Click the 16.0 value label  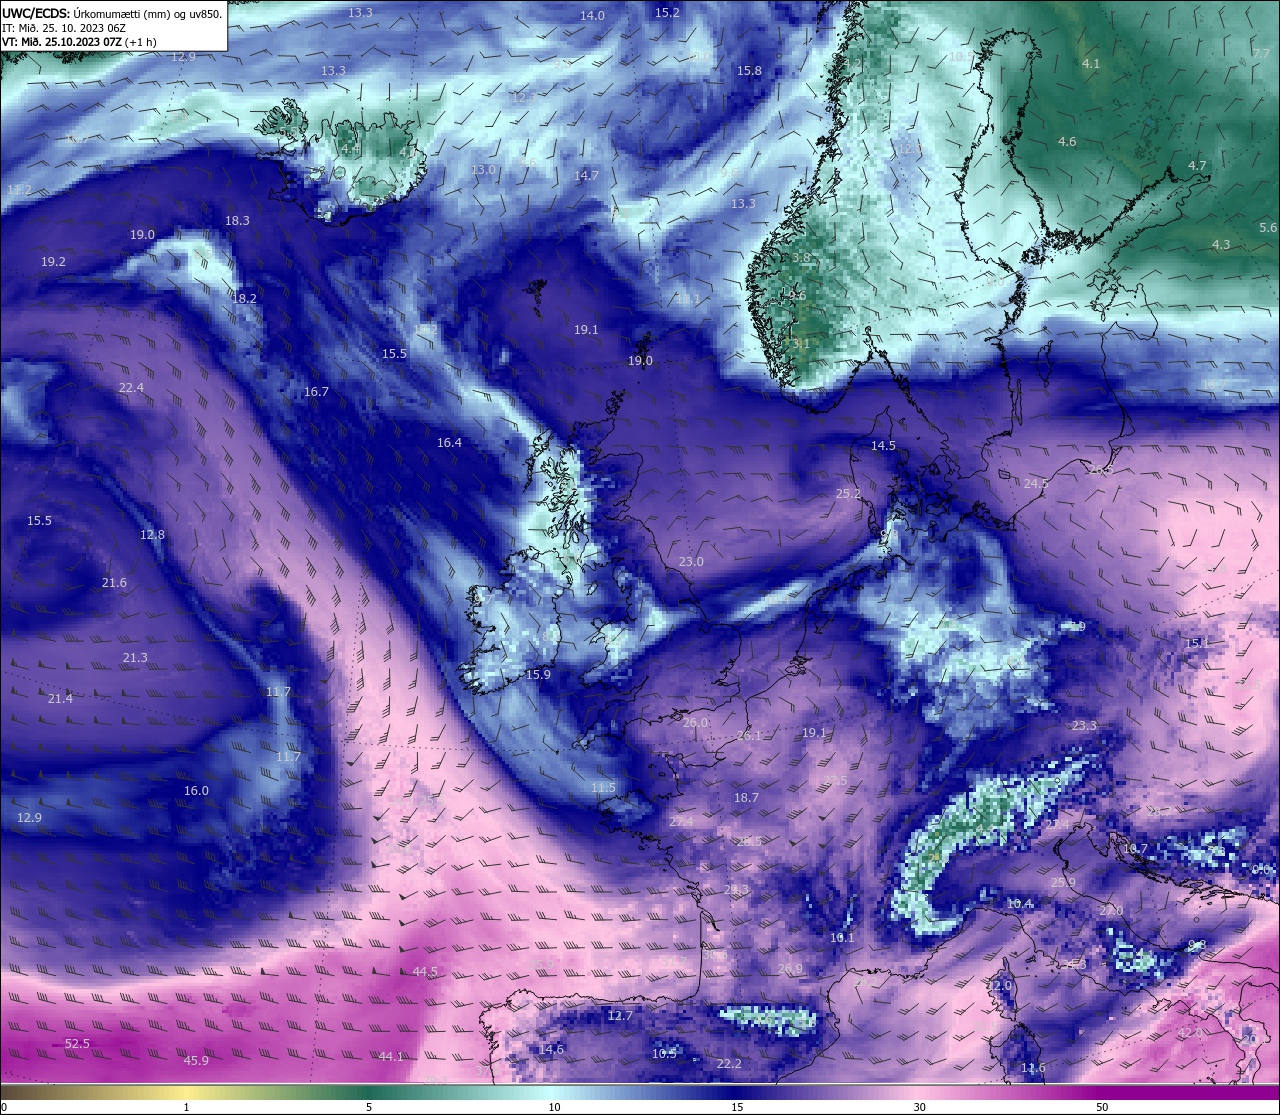(x=196, y=790)
